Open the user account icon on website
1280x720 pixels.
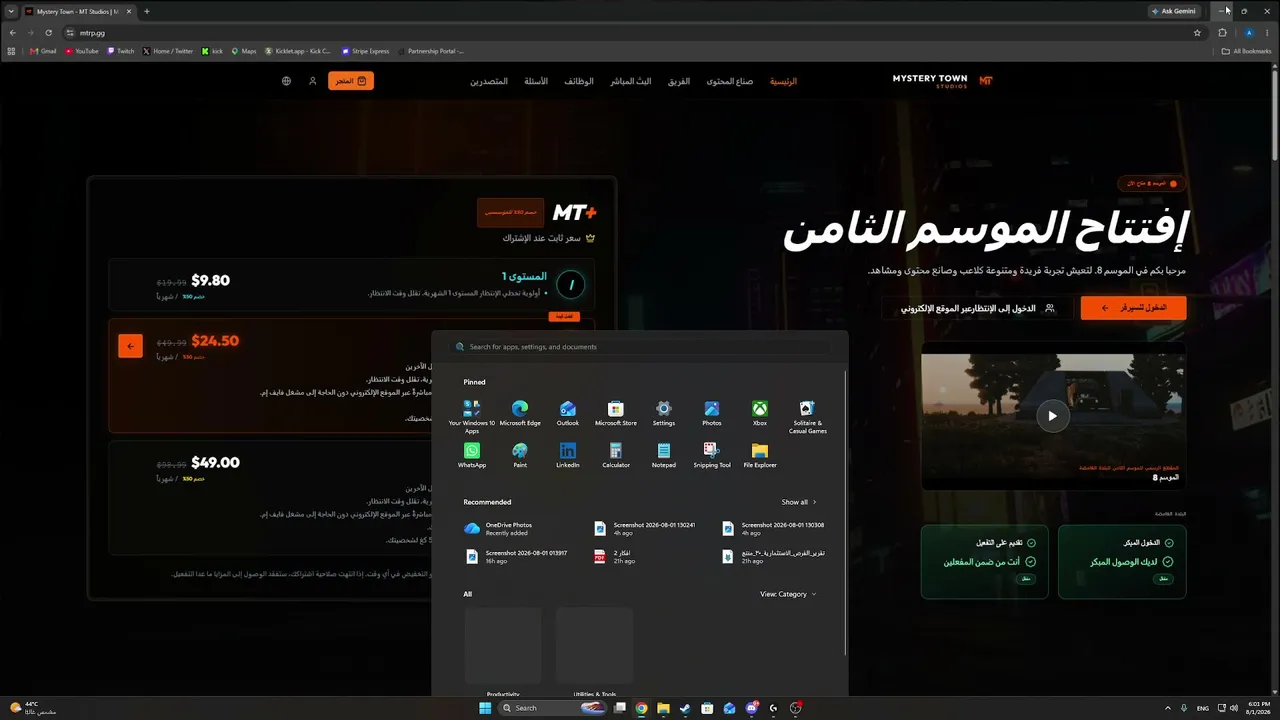[x=312, y=81]
